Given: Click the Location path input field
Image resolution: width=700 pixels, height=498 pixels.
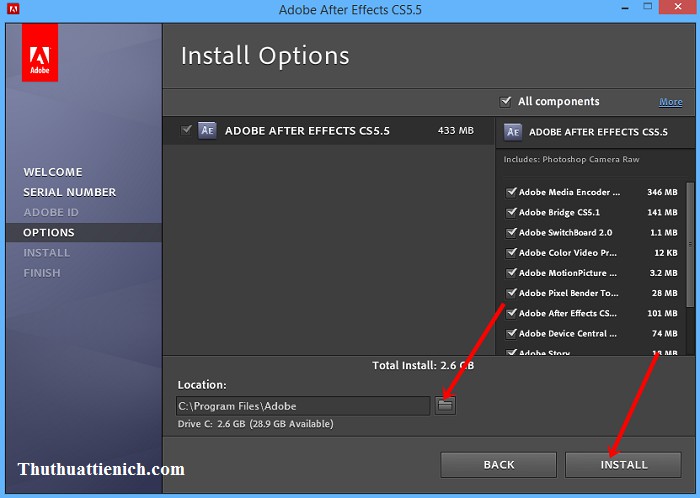Looking at the screenshot, I should pos(302,406).
